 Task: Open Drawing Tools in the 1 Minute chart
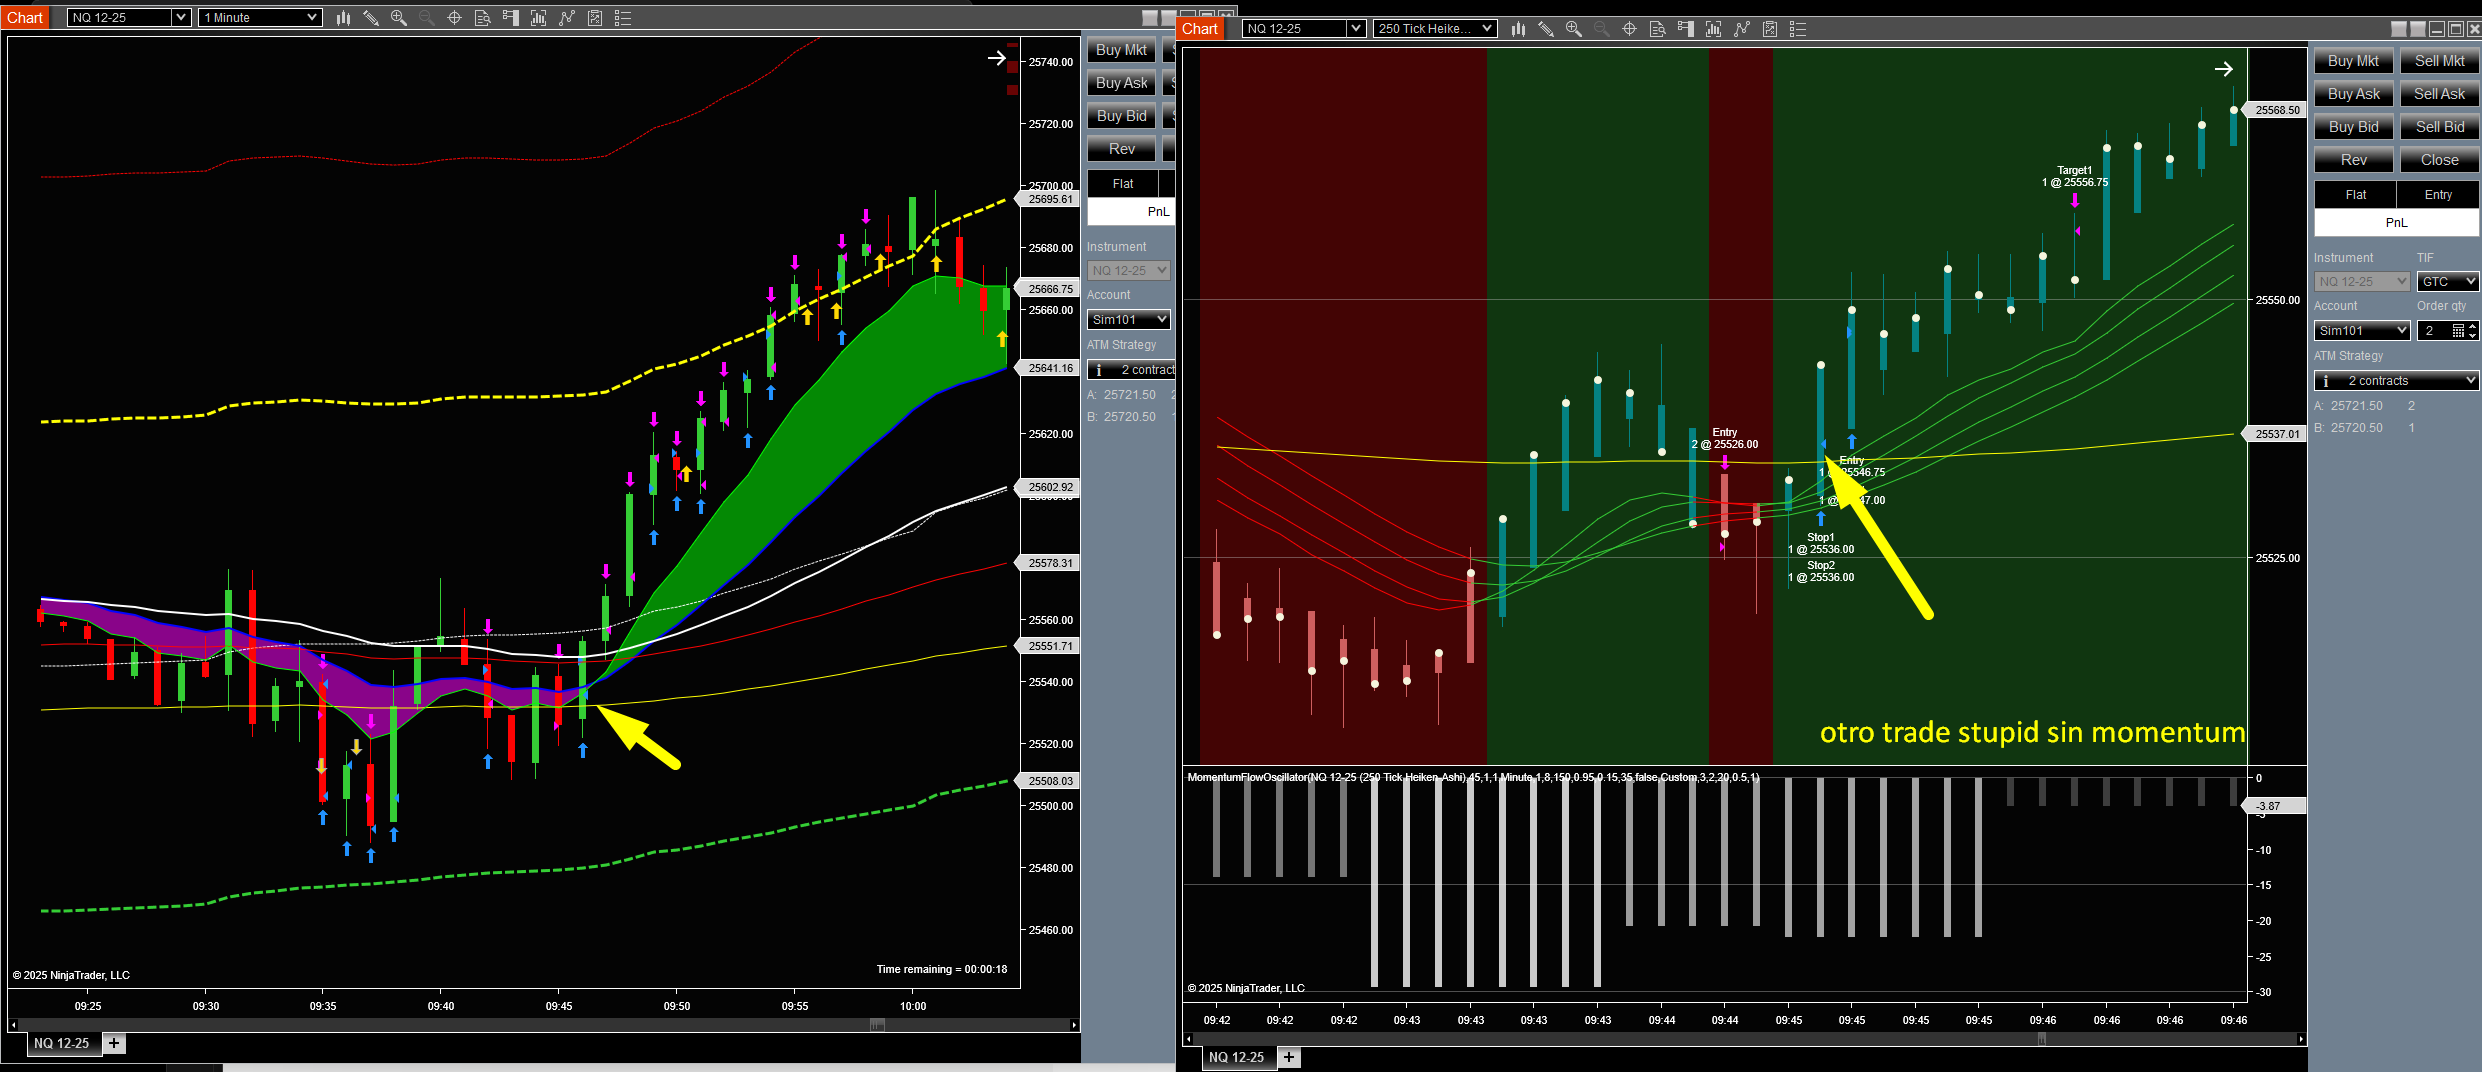(x=371, y=18)
